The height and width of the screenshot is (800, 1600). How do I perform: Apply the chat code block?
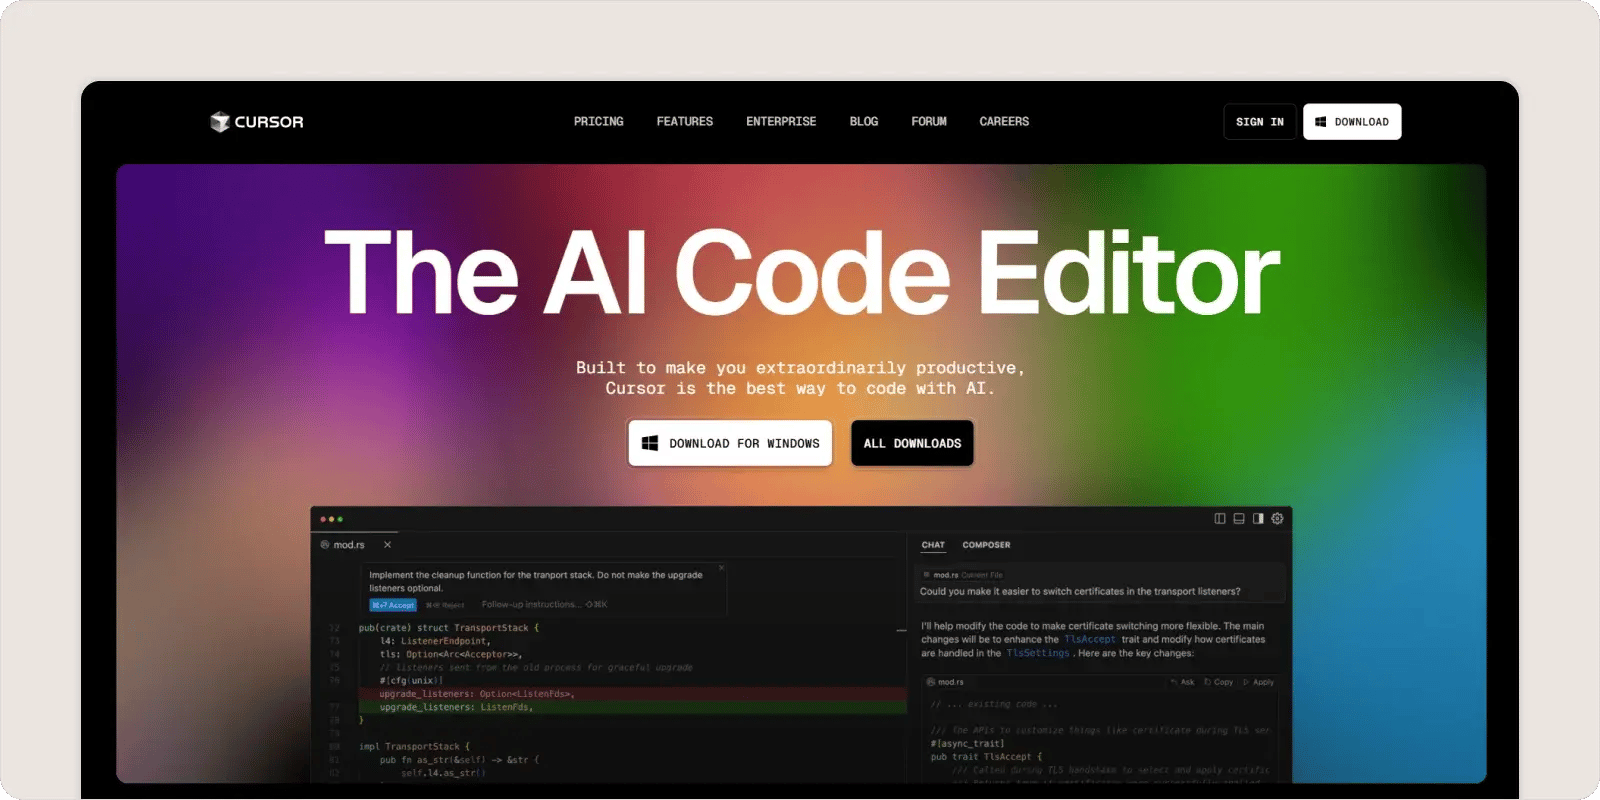point(1259,682)
